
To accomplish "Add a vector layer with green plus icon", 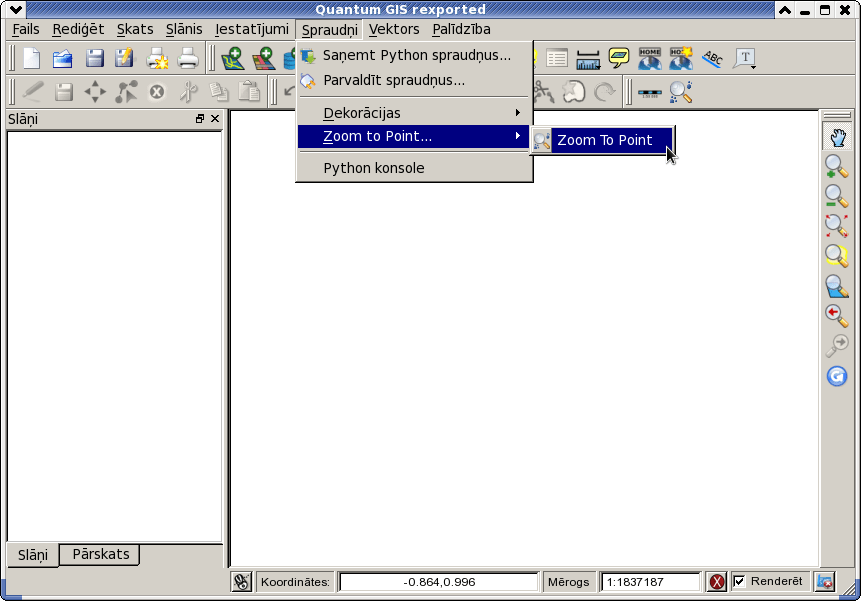I will [x=233, y=58].
